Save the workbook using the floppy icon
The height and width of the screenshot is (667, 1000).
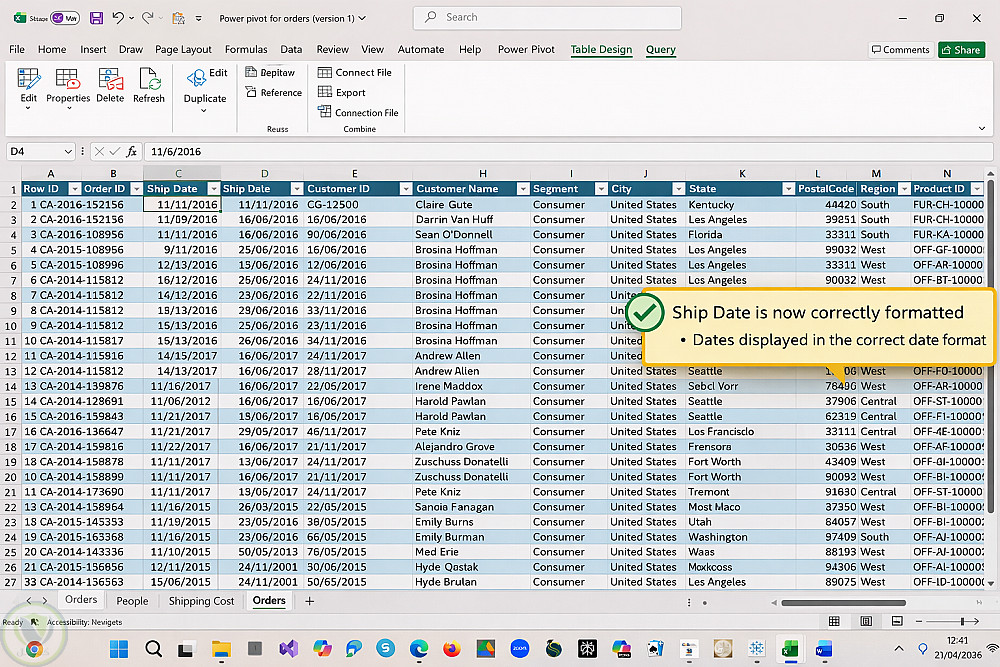click(96, 18)
